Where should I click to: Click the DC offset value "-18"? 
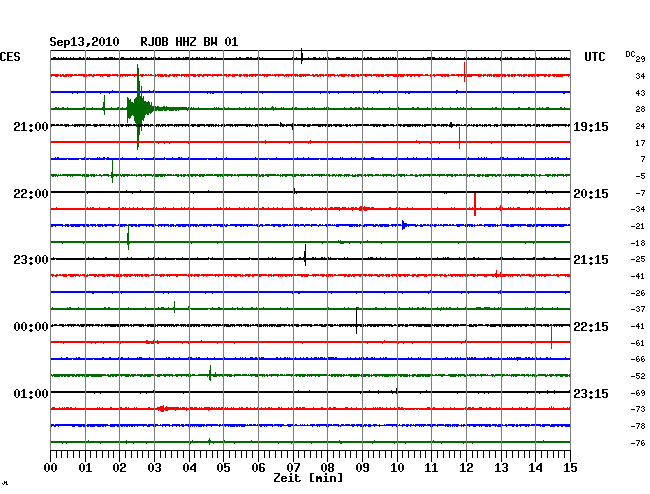point(638,243)
